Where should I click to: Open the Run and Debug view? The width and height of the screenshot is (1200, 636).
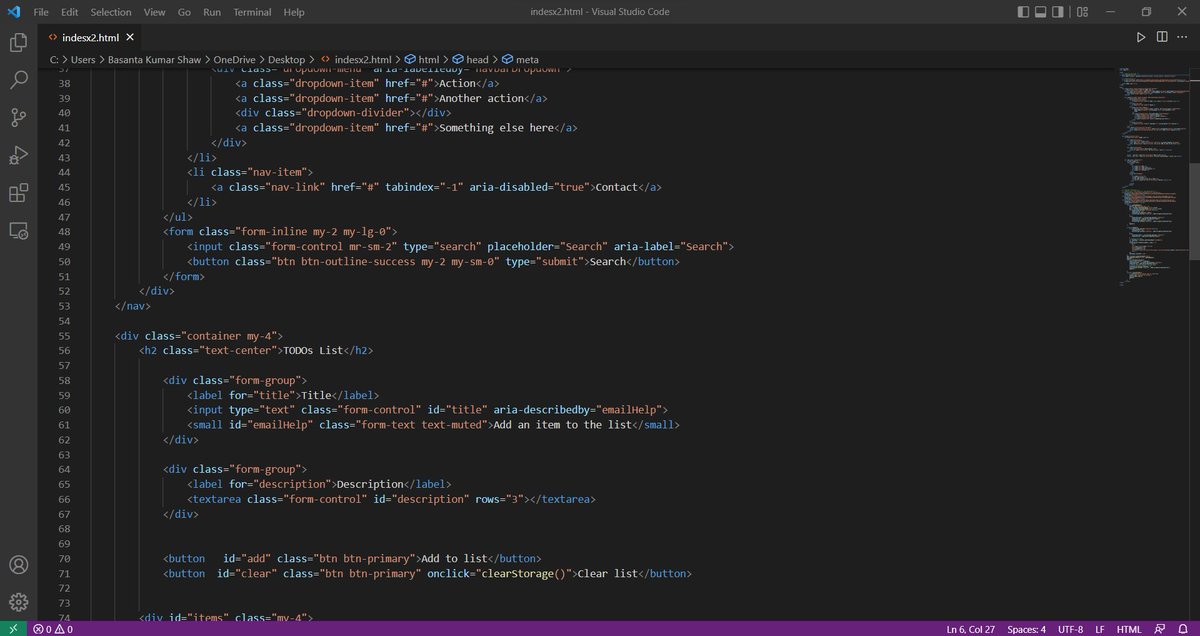pyautogui.click(x=18, y=156)
